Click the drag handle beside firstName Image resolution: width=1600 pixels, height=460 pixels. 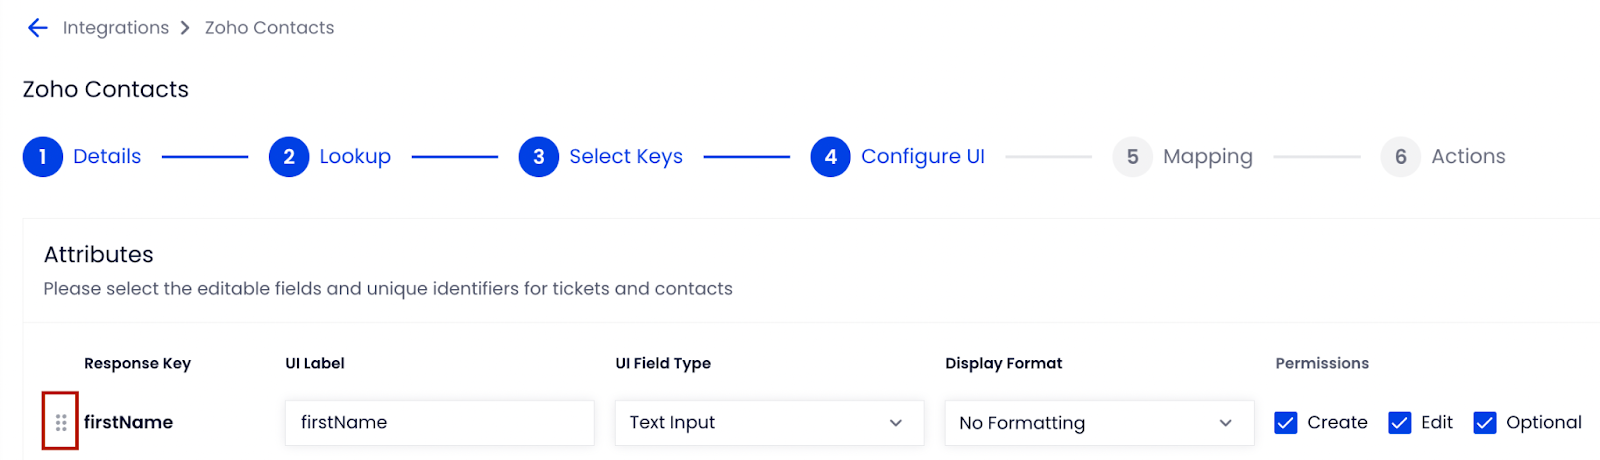pyautogui.click(x=61, y=423)
